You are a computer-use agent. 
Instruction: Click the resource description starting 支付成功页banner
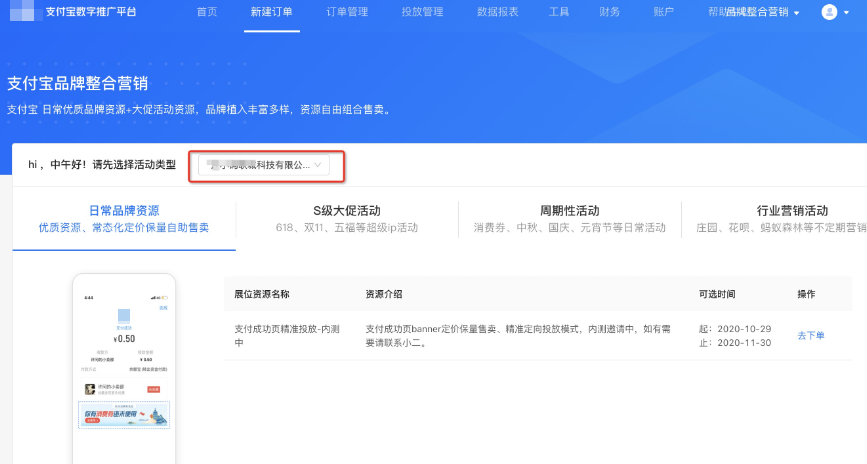pyautogui.click(x=518, y=336)
